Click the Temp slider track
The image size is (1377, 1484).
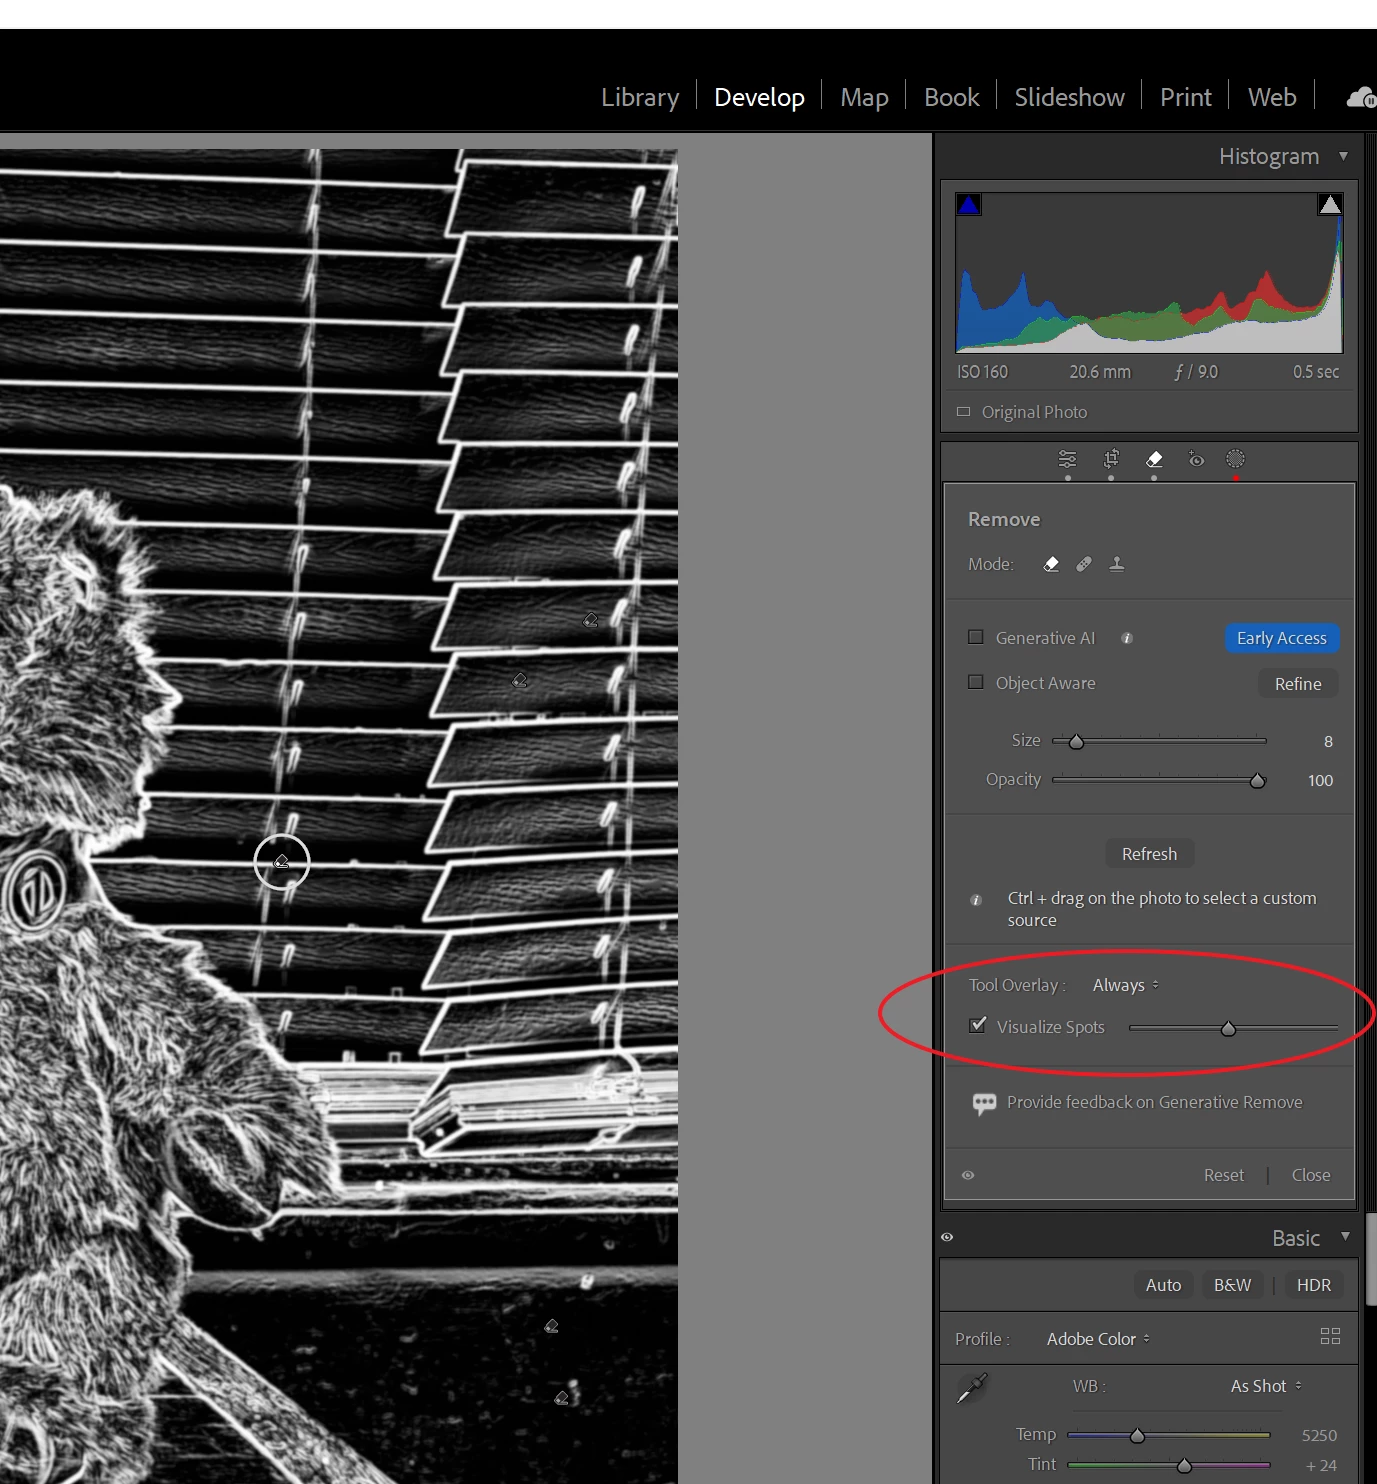click(1169, 1435)
